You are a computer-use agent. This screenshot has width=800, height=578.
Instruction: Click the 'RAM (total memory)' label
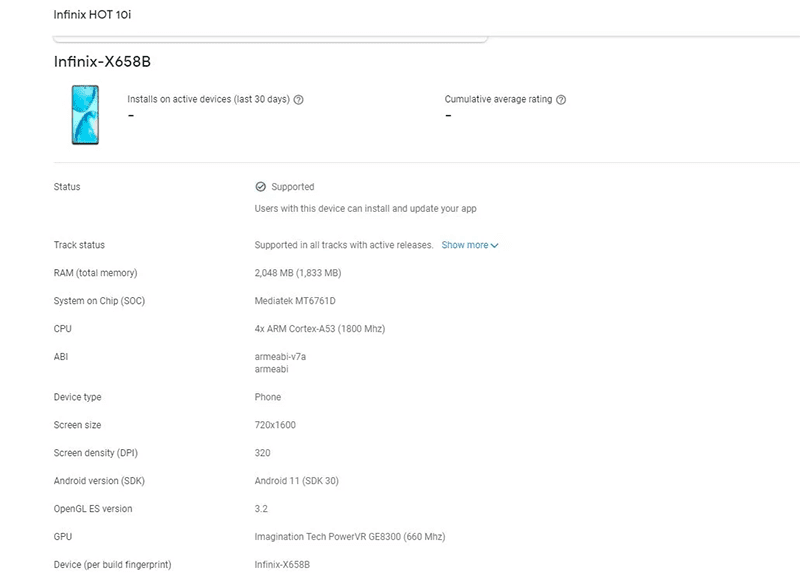95,273
